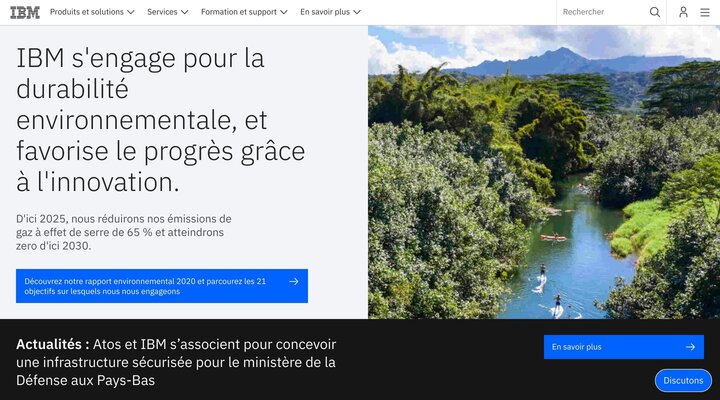
Task: Expand Formation et support chevron
Action: [284, 12]
